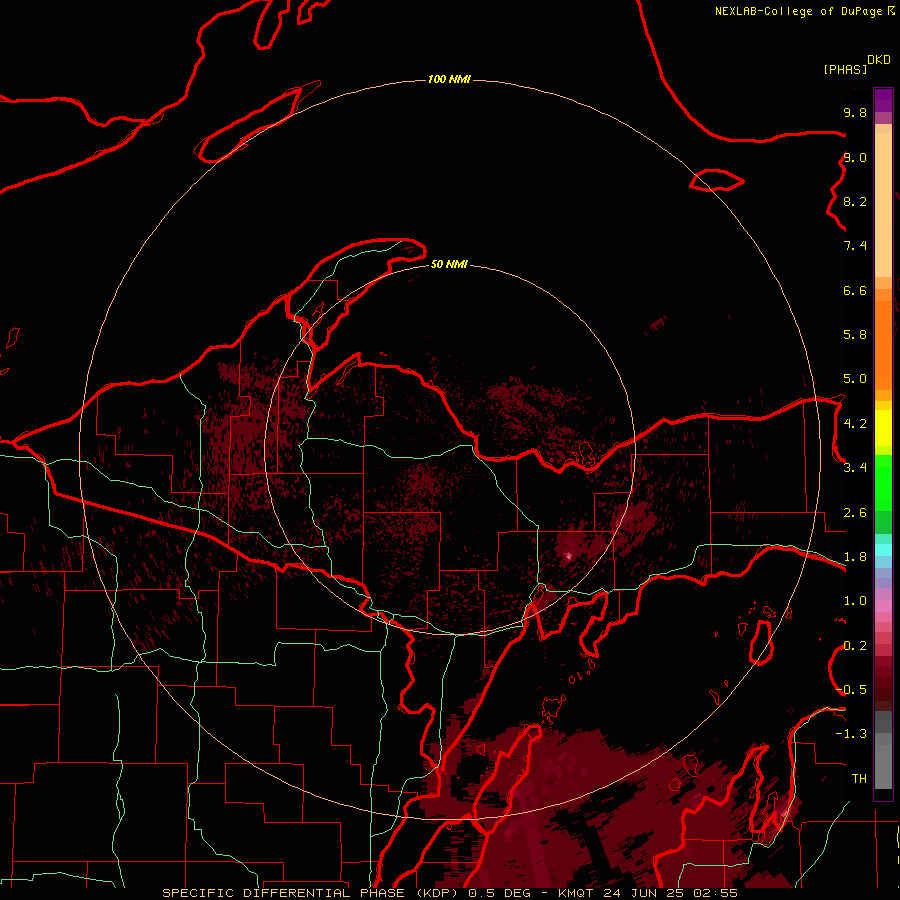Click the 3.4 legend value
The height and width of the screenshot is (900, 900).
point(855,468)
